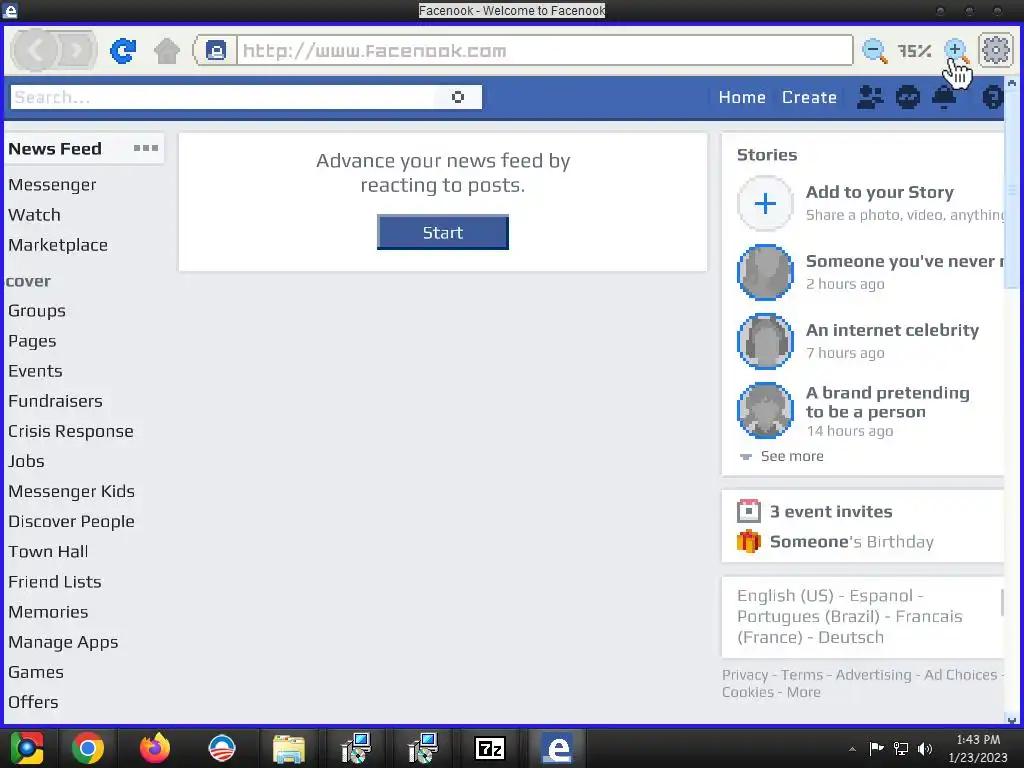Open Friend Lists link

click(x=55, y=581)
